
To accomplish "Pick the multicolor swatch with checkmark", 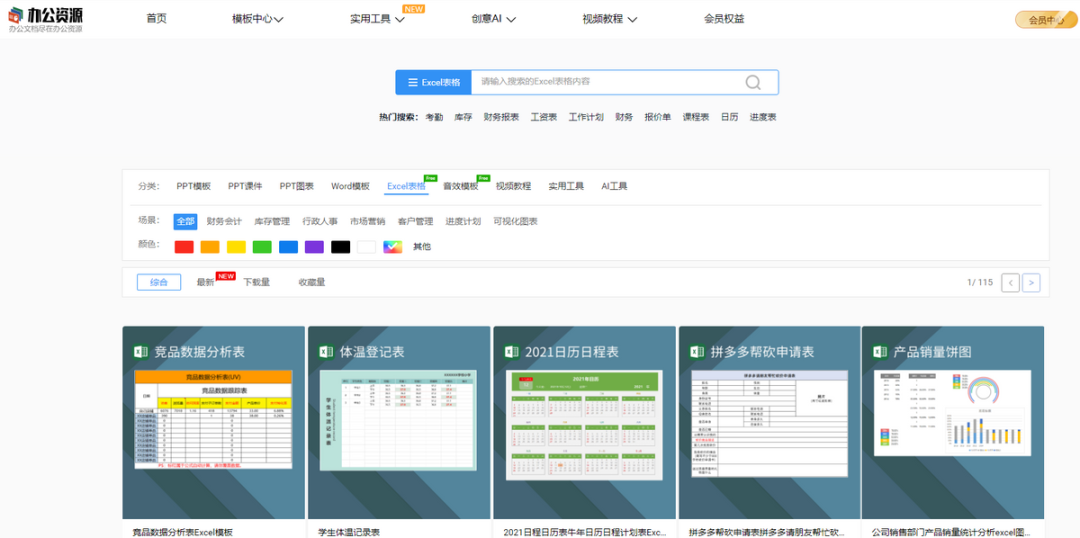I will tap(393, 247).
